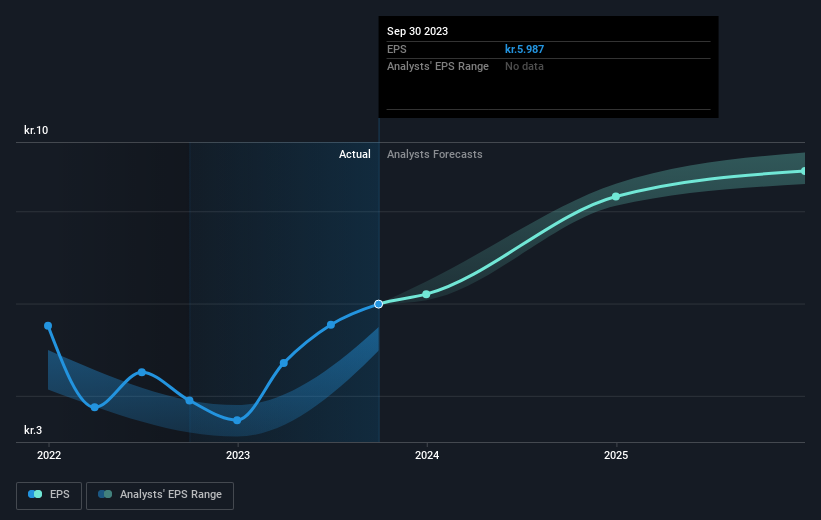
Task: Click the 'Analysts' EPS Range' tooltip row label
Action: coord(438,67)
